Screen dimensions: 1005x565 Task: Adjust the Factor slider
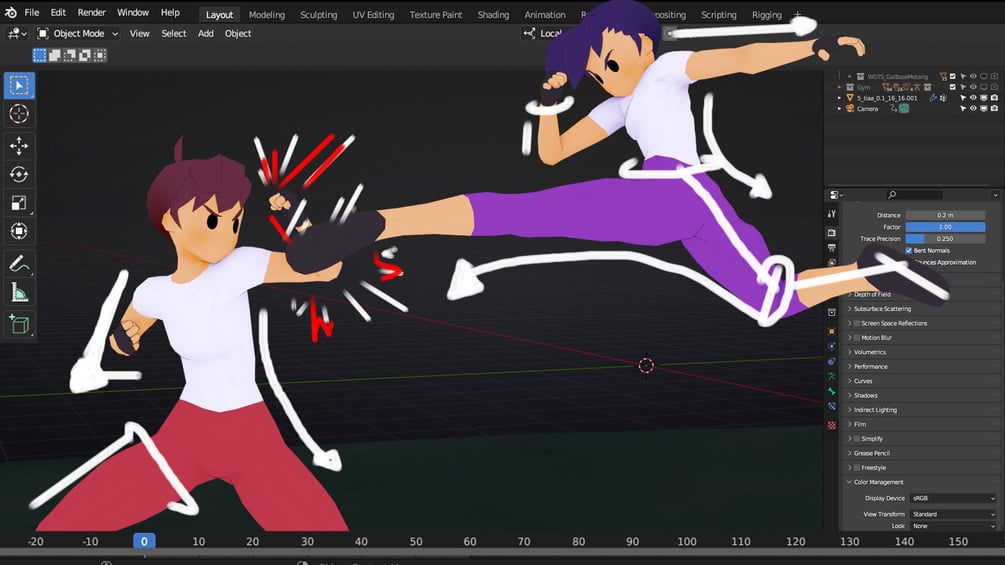click(945, 227)
